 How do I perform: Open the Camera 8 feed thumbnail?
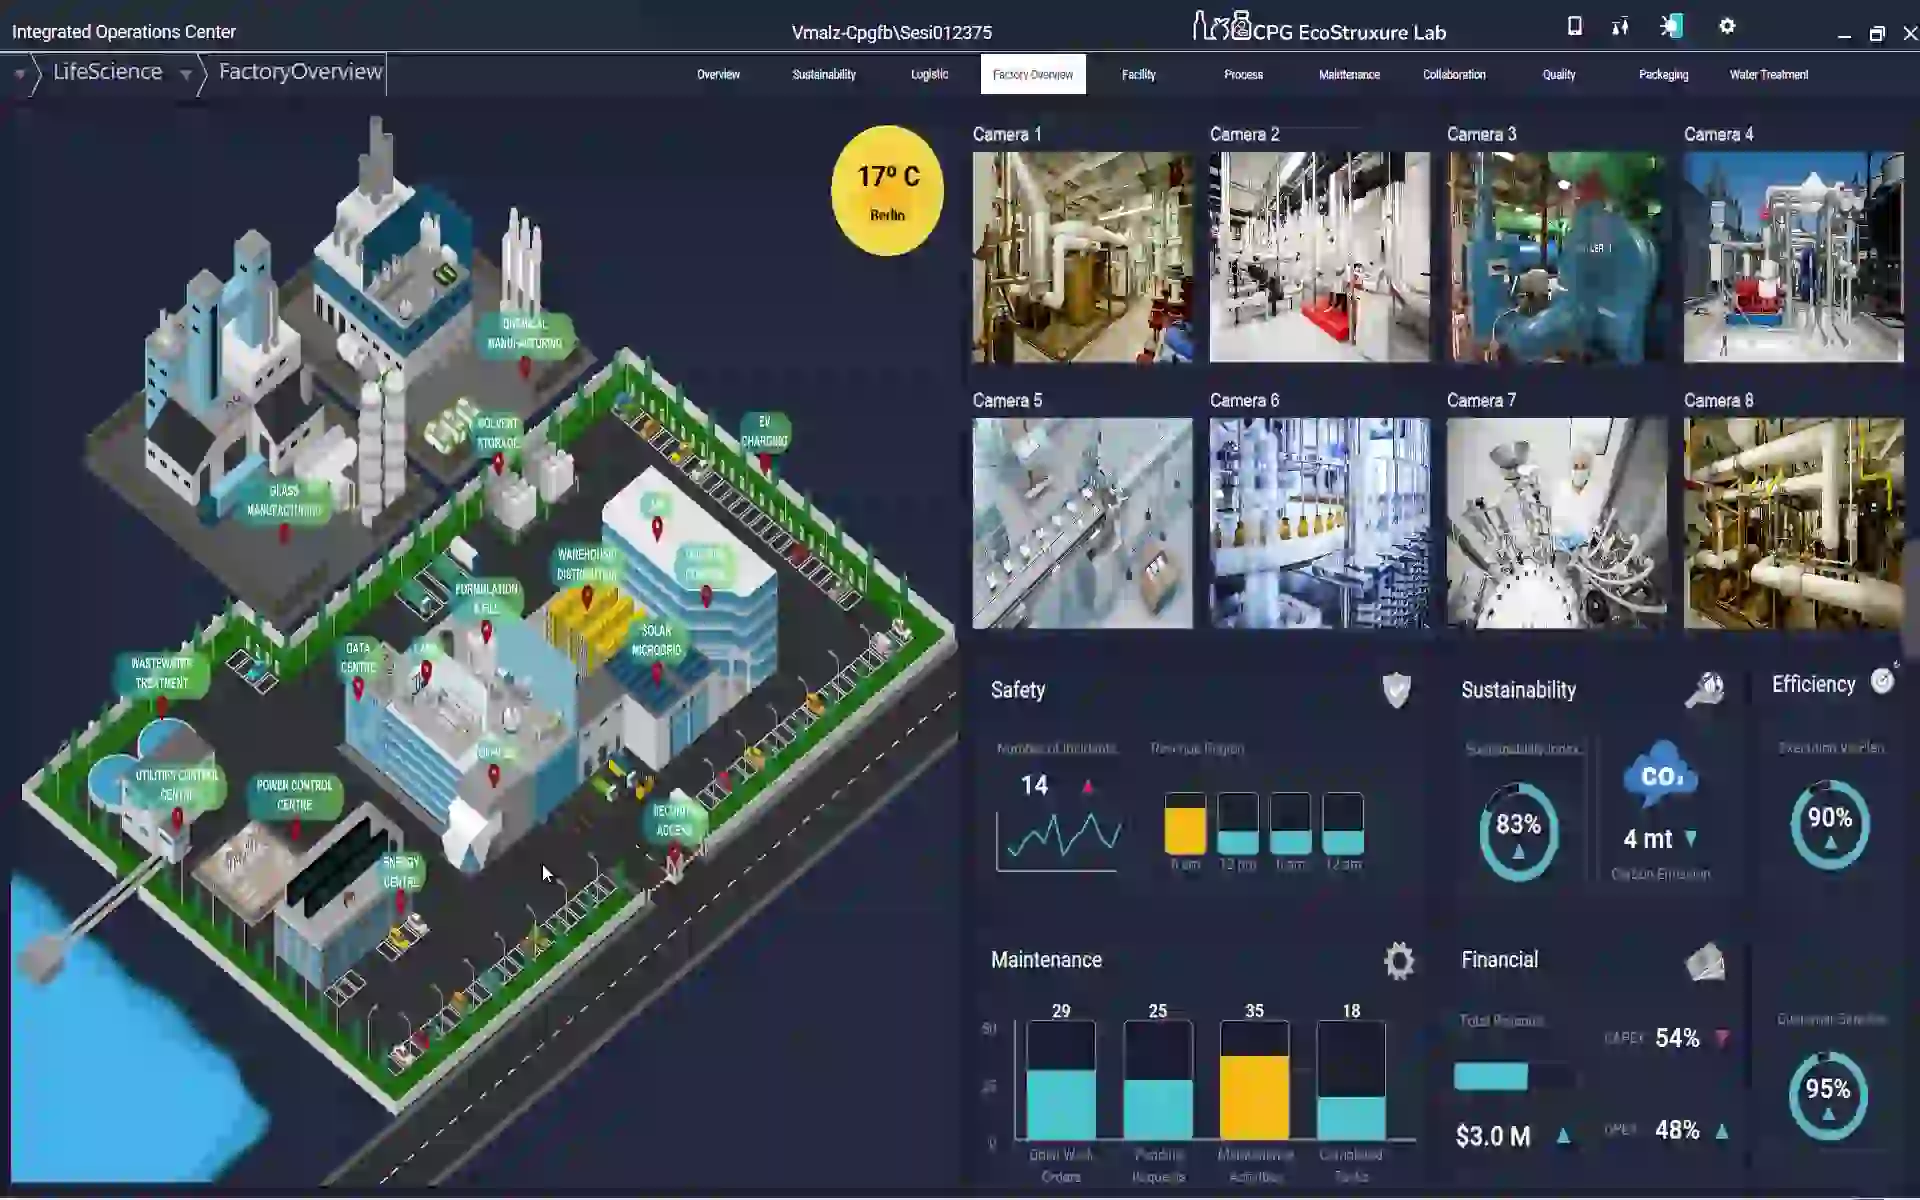click(1793, 523)
